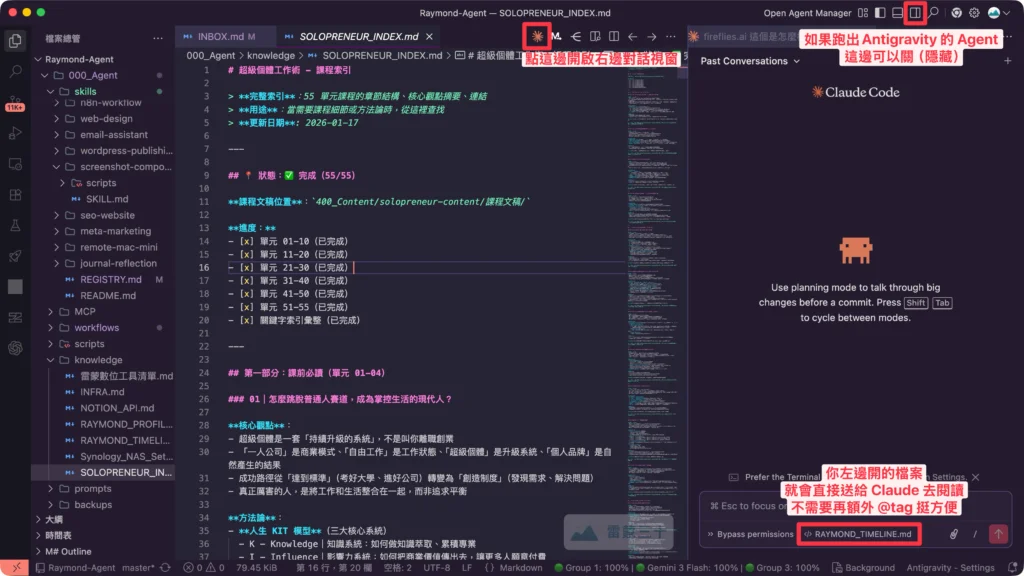Open Claude Code via the flower toolbar icon
The image size is (1024, 576).
tap(537, 34)
